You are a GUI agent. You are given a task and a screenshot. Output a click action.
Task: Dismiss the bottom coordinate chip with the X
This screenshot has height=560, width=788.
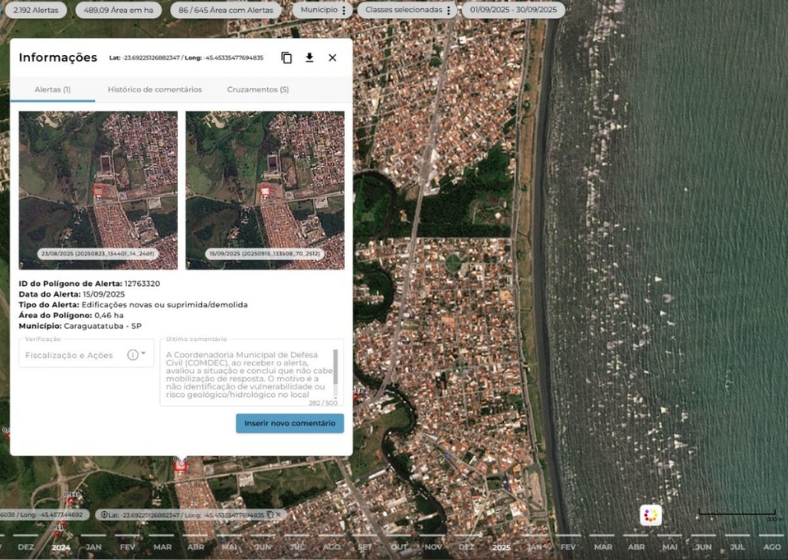click(279, 515)
